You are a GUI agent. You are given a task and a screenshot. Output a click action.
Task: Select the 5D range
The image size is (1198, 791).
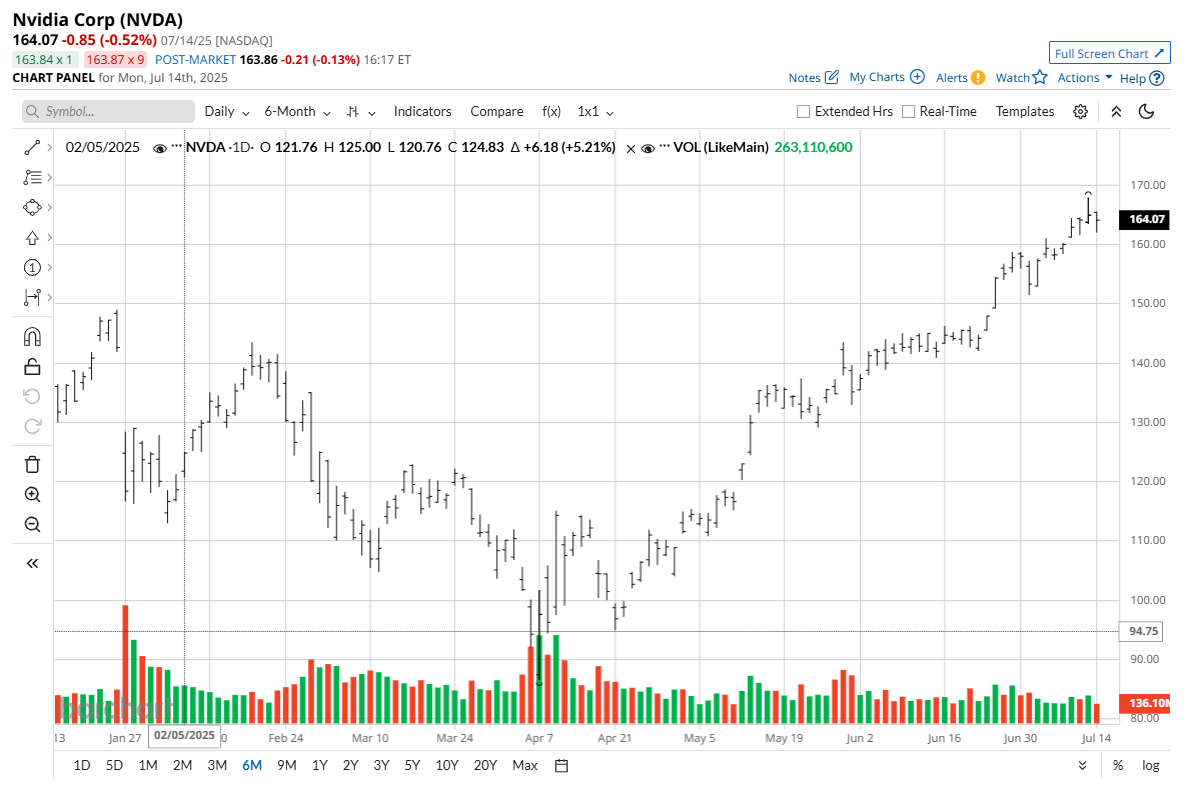(114, 765)
